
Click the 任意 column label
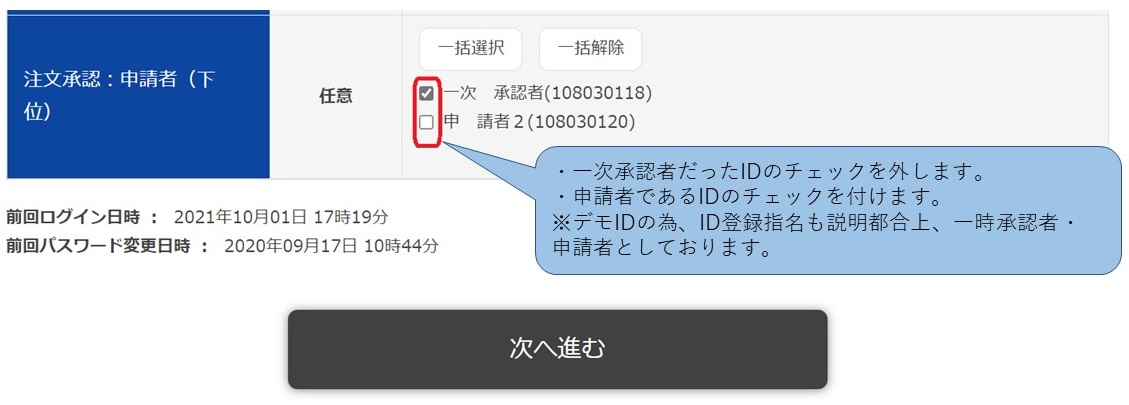335,96
